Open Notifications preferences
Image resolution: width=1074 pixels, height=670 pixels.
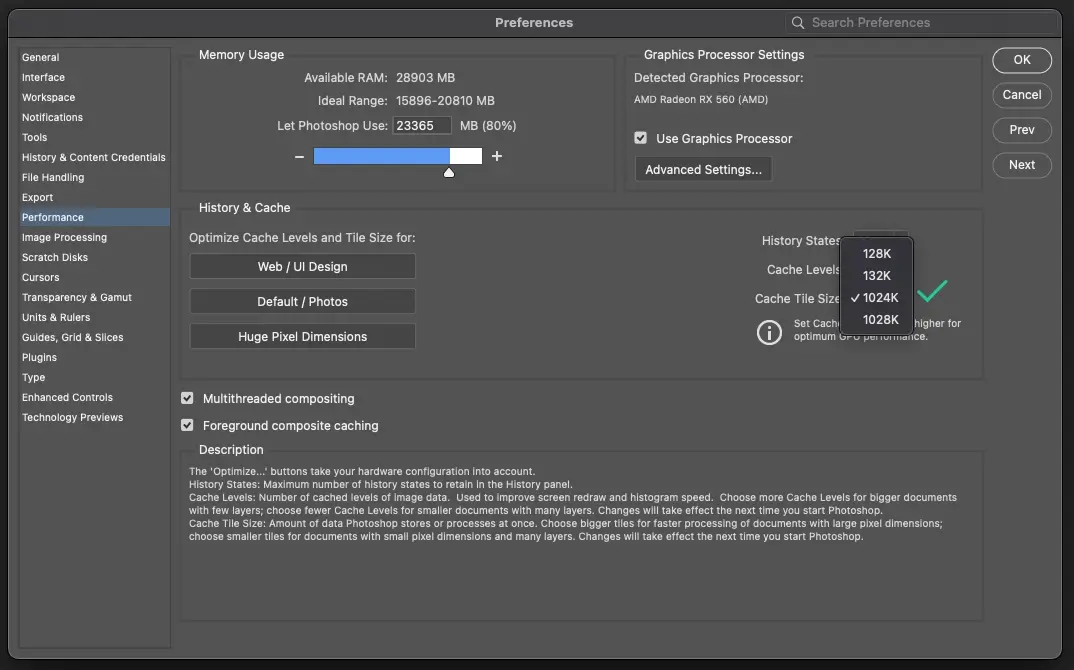(95, 117)
